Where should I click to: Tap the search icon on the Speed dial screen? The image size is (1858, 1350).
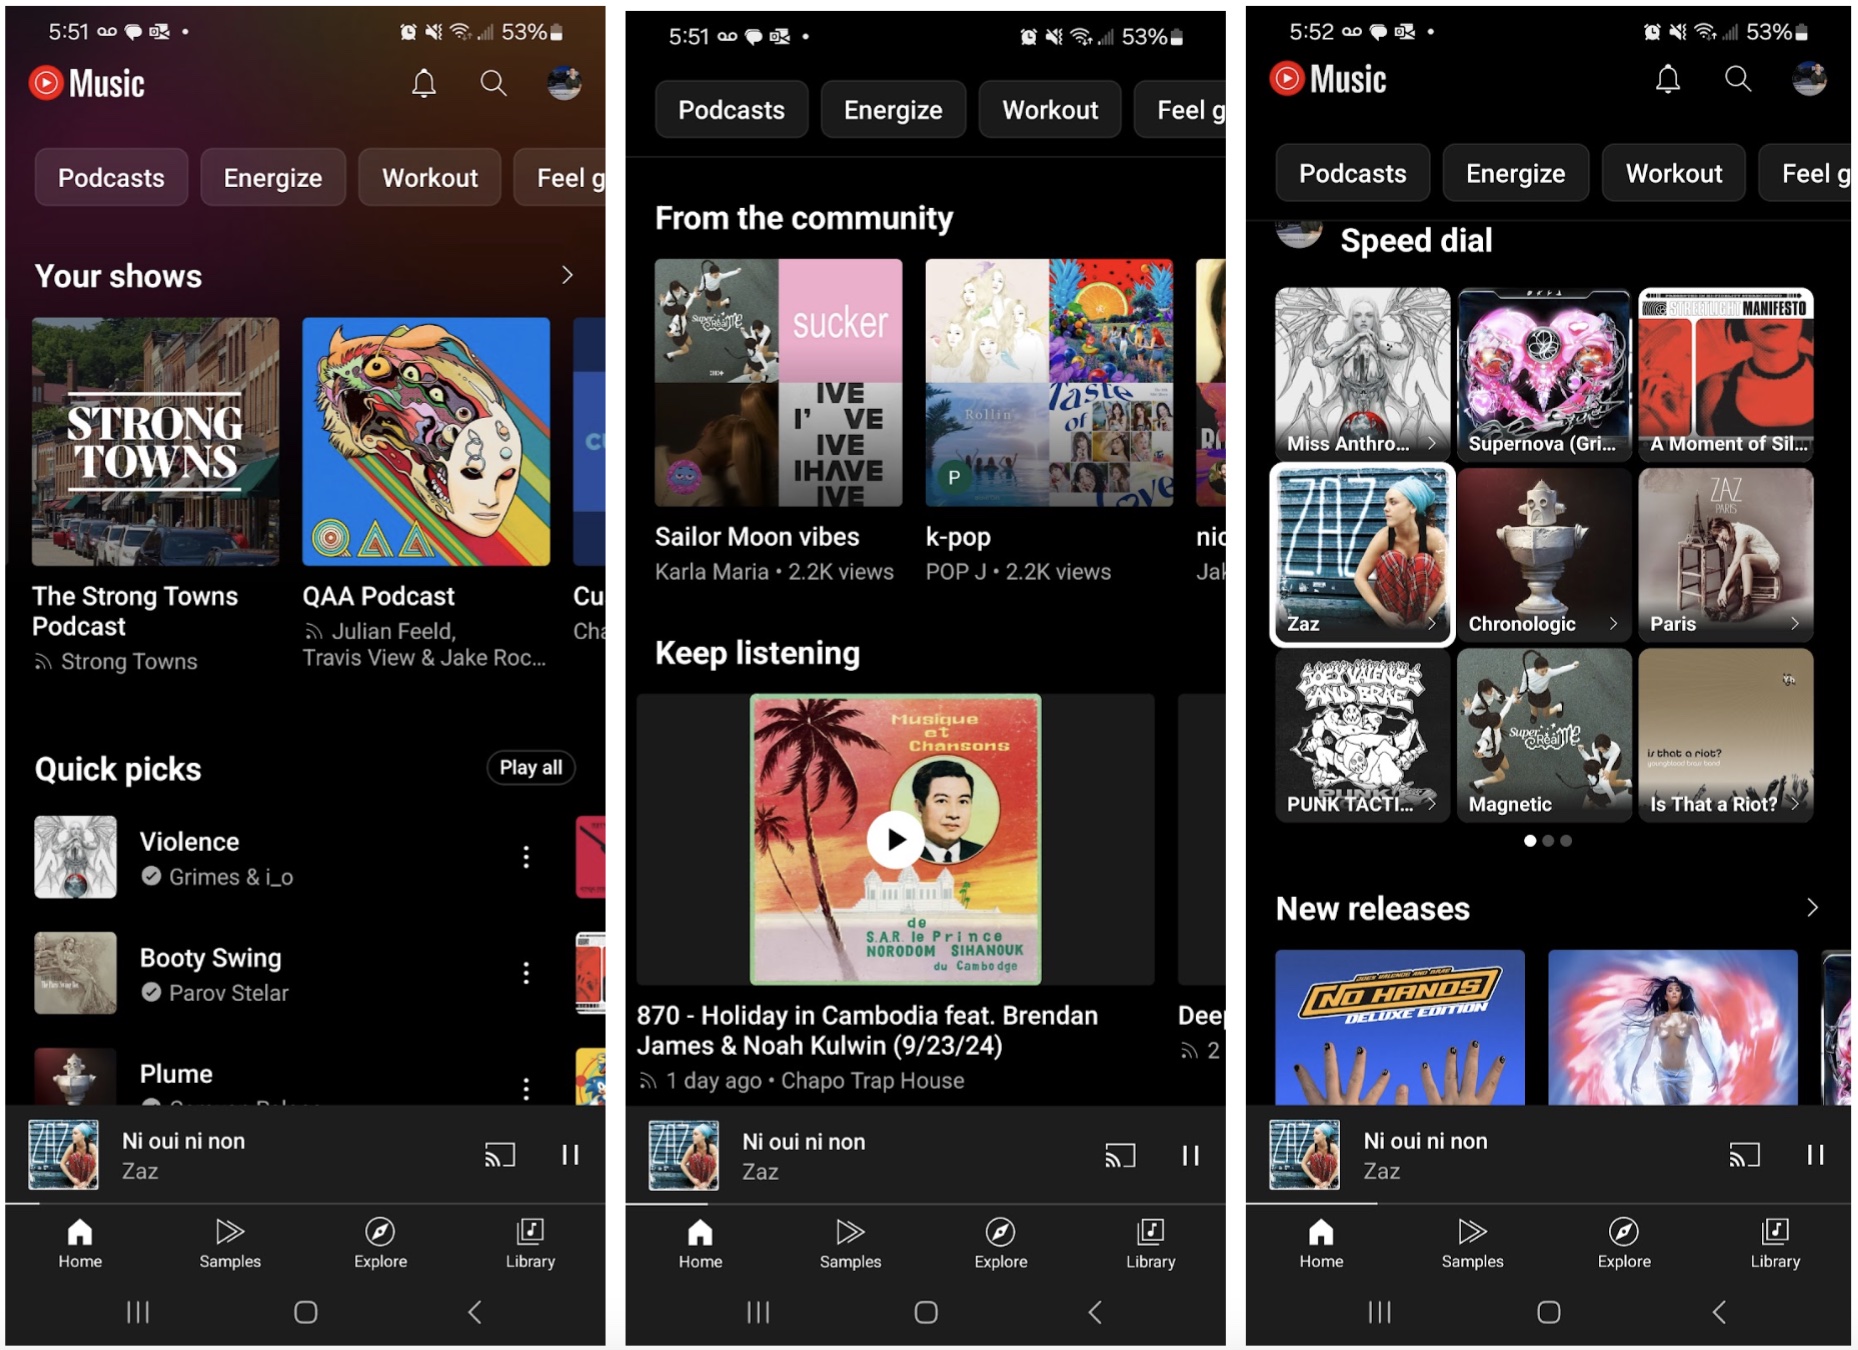tap(1738, 79)
